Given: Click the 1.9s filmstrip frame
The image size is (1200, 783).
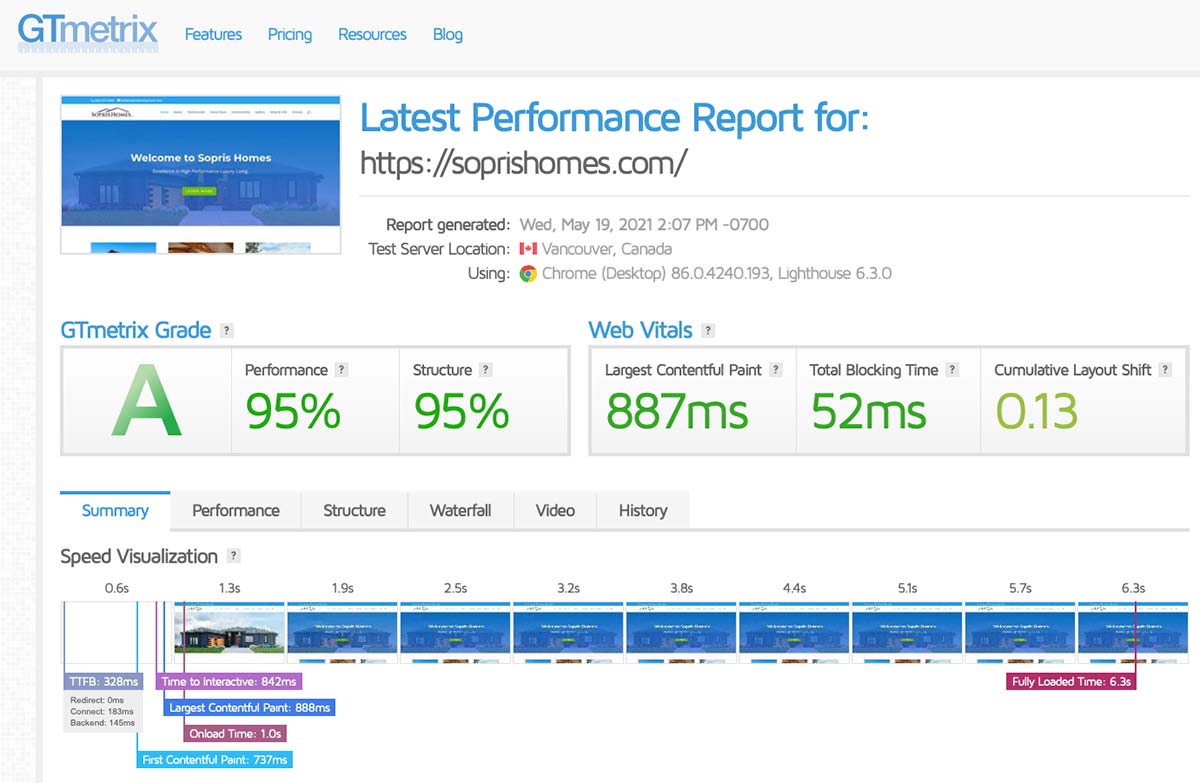Looking at the screenshot, I should [342, 632].
